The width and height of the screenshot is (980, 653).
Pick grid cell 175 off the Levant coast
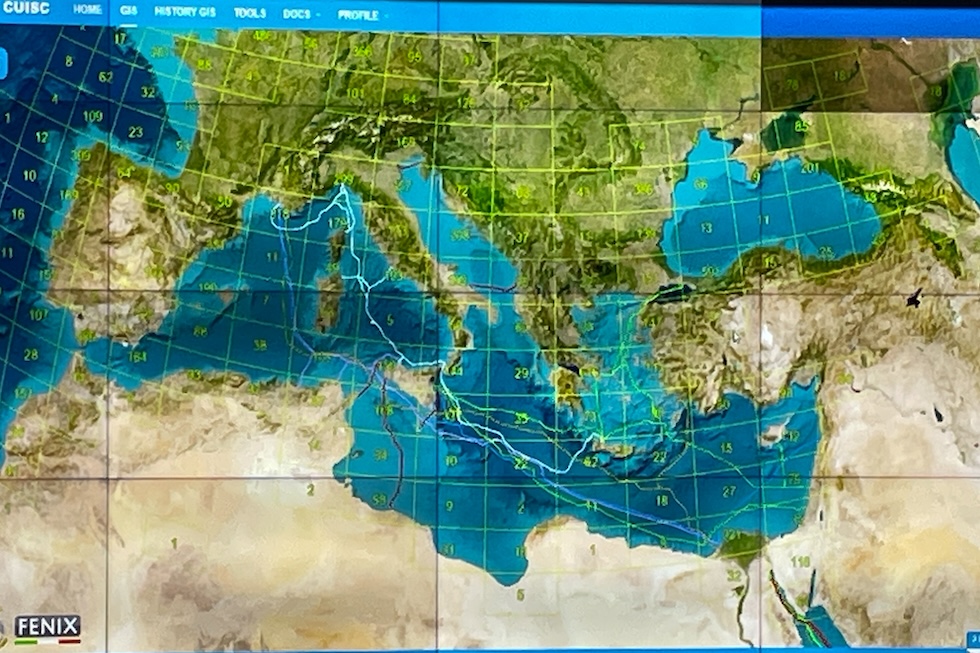coord(793,479)
